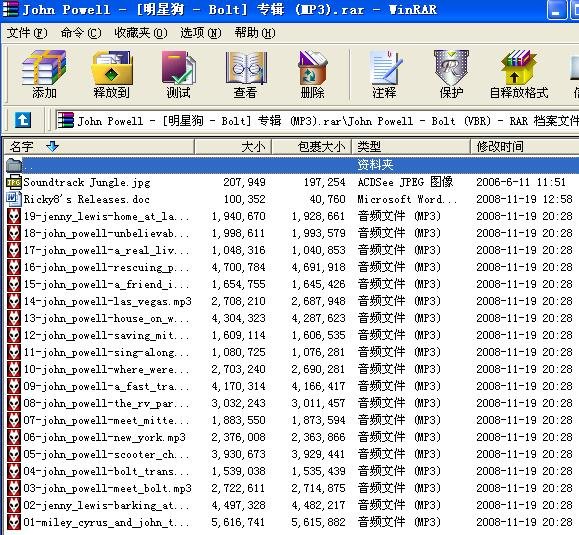Screen dimensions: 579x535
Task: Click the 释放到 (Extract To) toolbar icon
Action: 112,75
